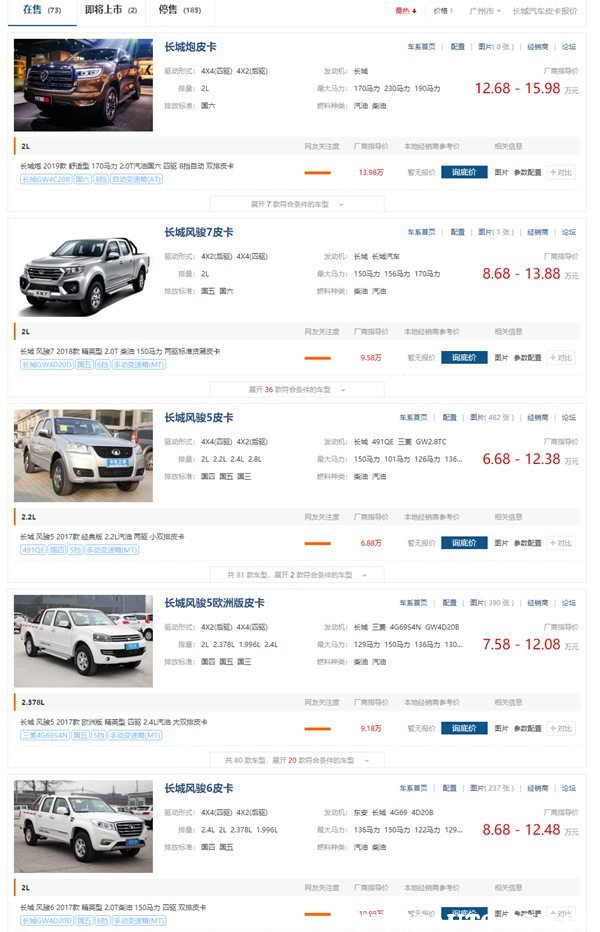This screenshot has width=600, height=932.
Task: Add 长城炮 2019款 to 对比 compare
Action: pos(560,172)
